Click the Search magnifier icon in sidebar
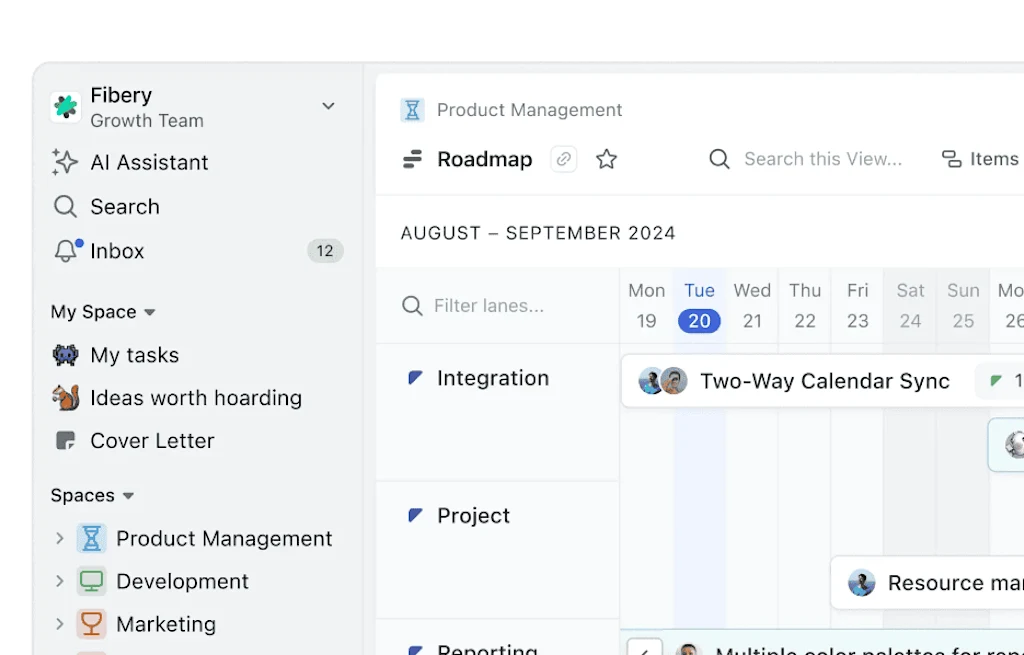 (65, 206)
